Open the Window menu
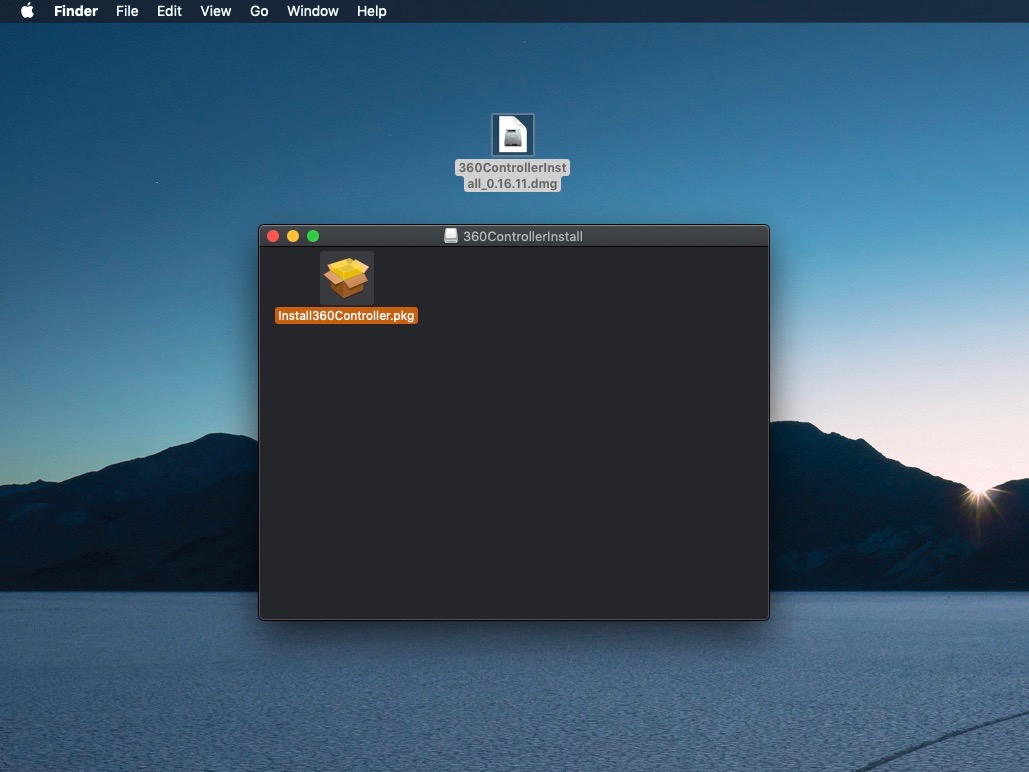 click(x=312, y=11)
